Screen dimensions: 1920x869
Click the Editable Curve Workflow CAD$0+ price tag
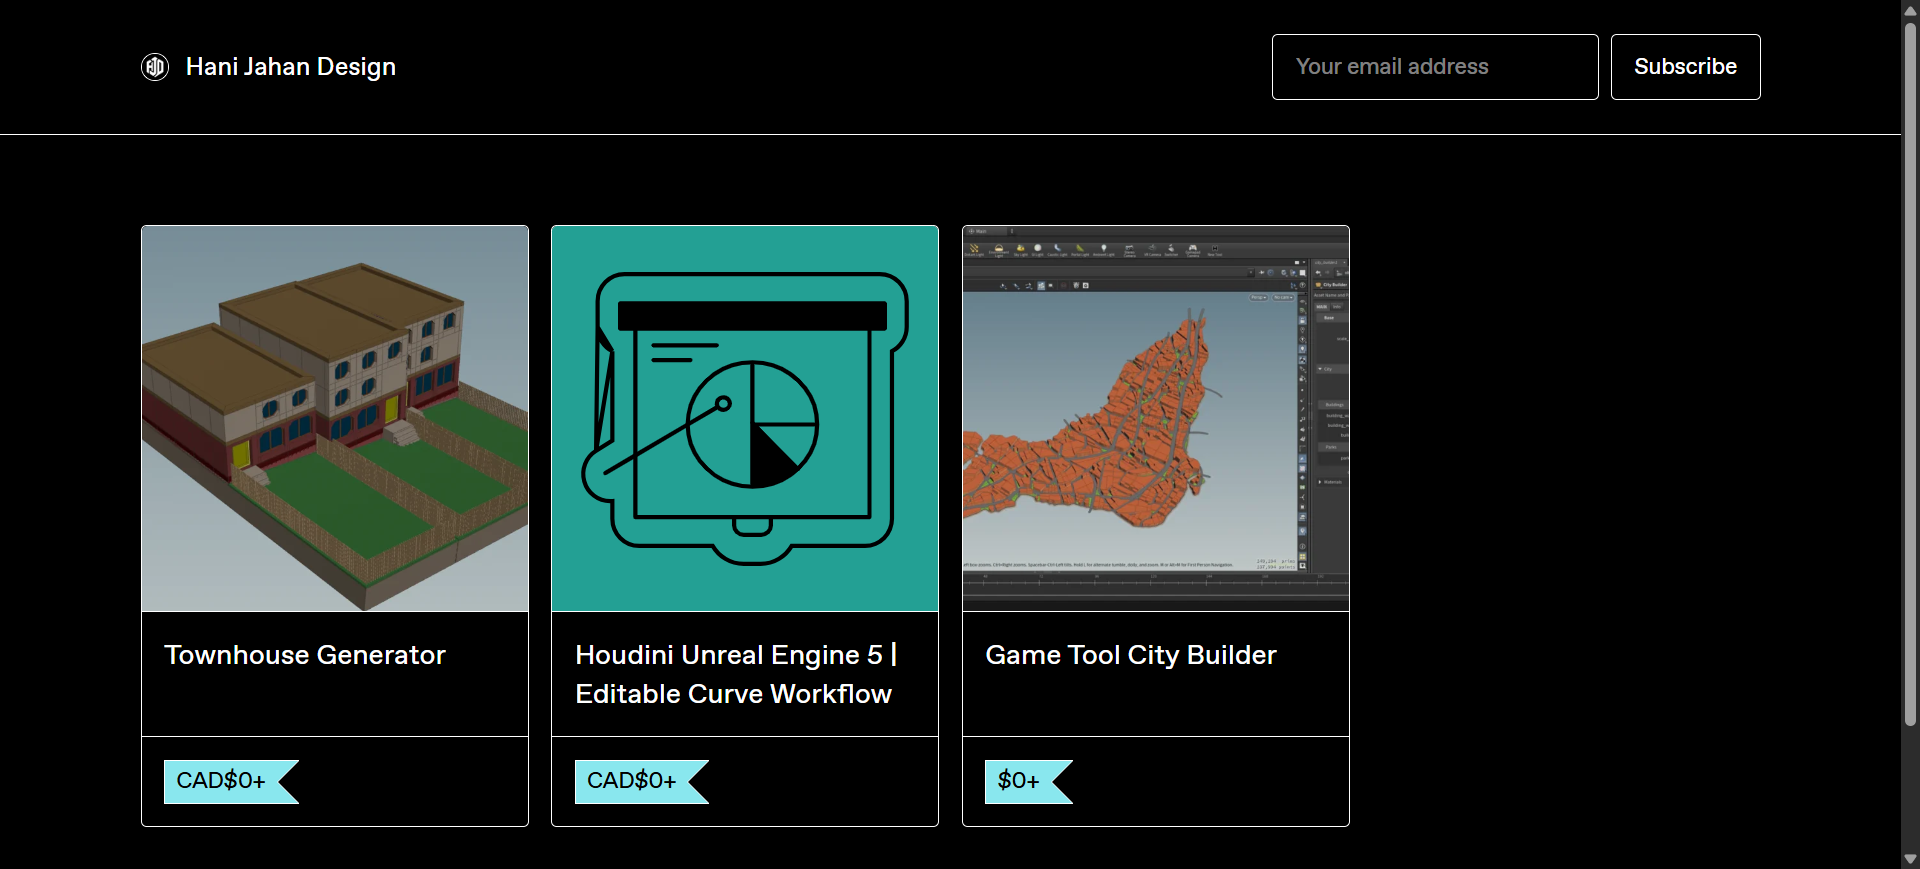(641, 781)
